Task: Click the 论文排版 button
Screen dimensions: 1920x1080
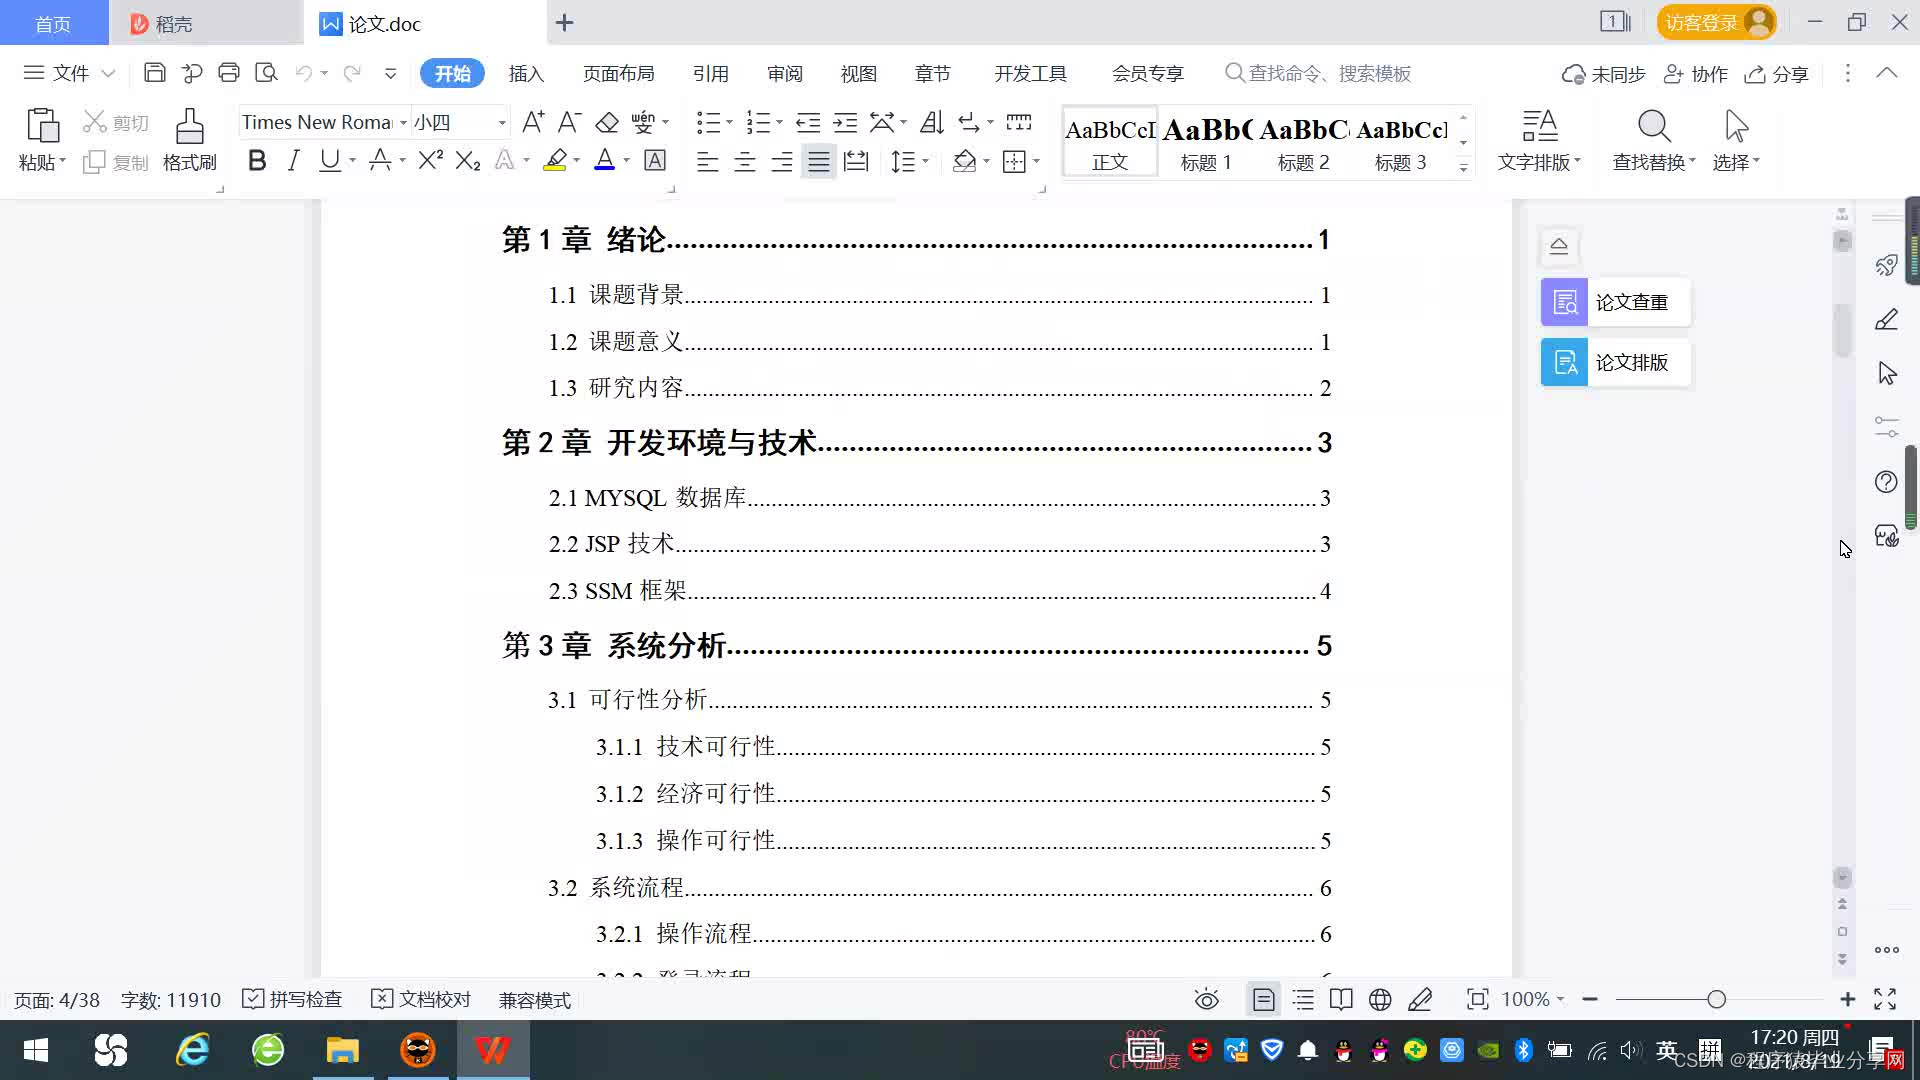Action: click(x=1616, y=363)
